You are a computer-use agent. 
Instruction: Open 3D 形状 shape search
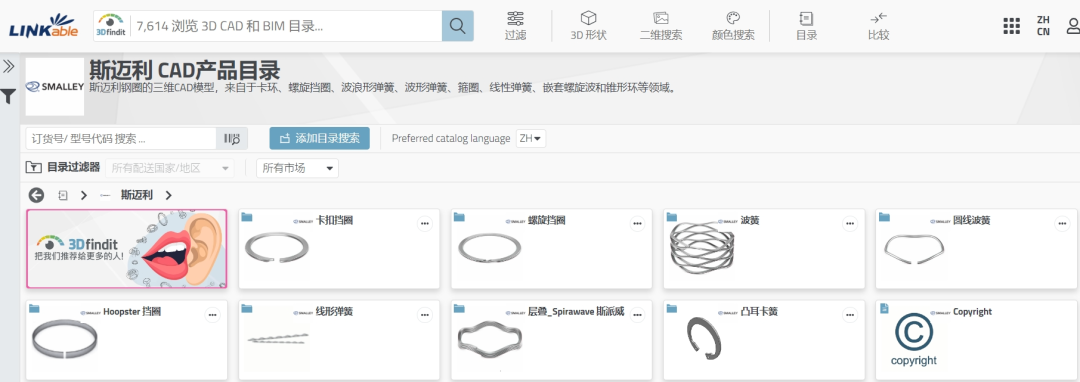point(588,26)
